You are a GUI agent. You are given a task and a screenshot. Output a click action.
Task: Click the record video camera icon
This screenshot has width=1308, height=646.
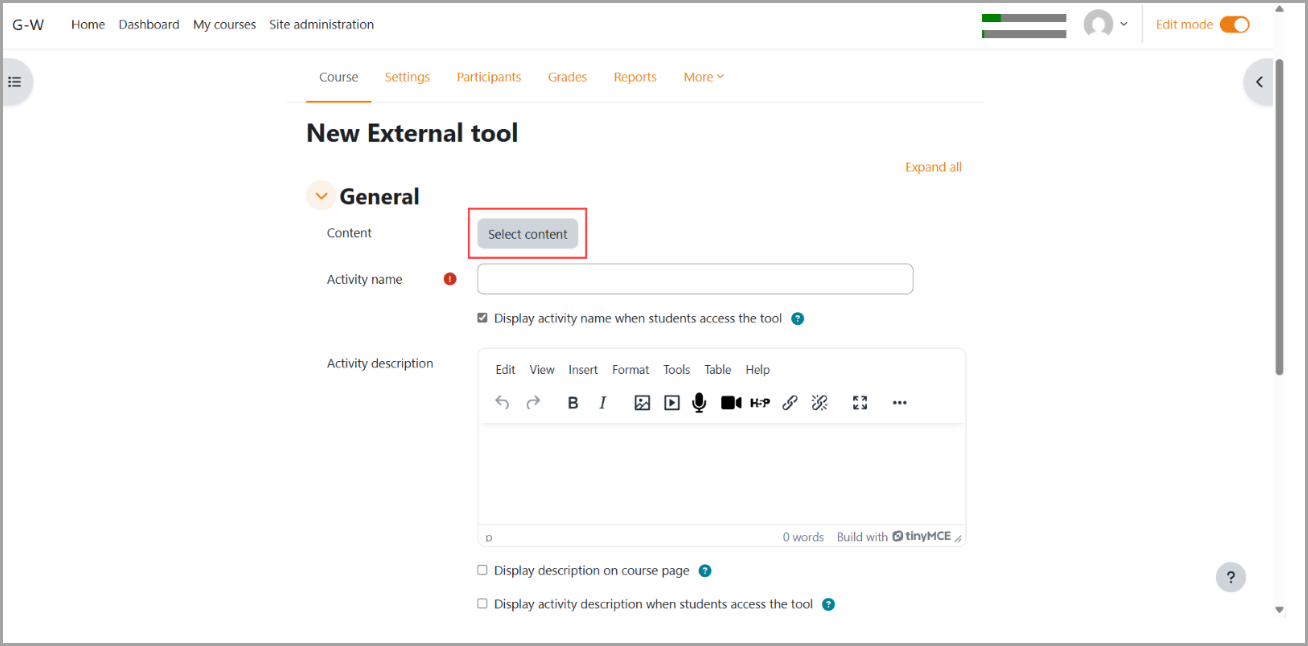click(731, 403)
